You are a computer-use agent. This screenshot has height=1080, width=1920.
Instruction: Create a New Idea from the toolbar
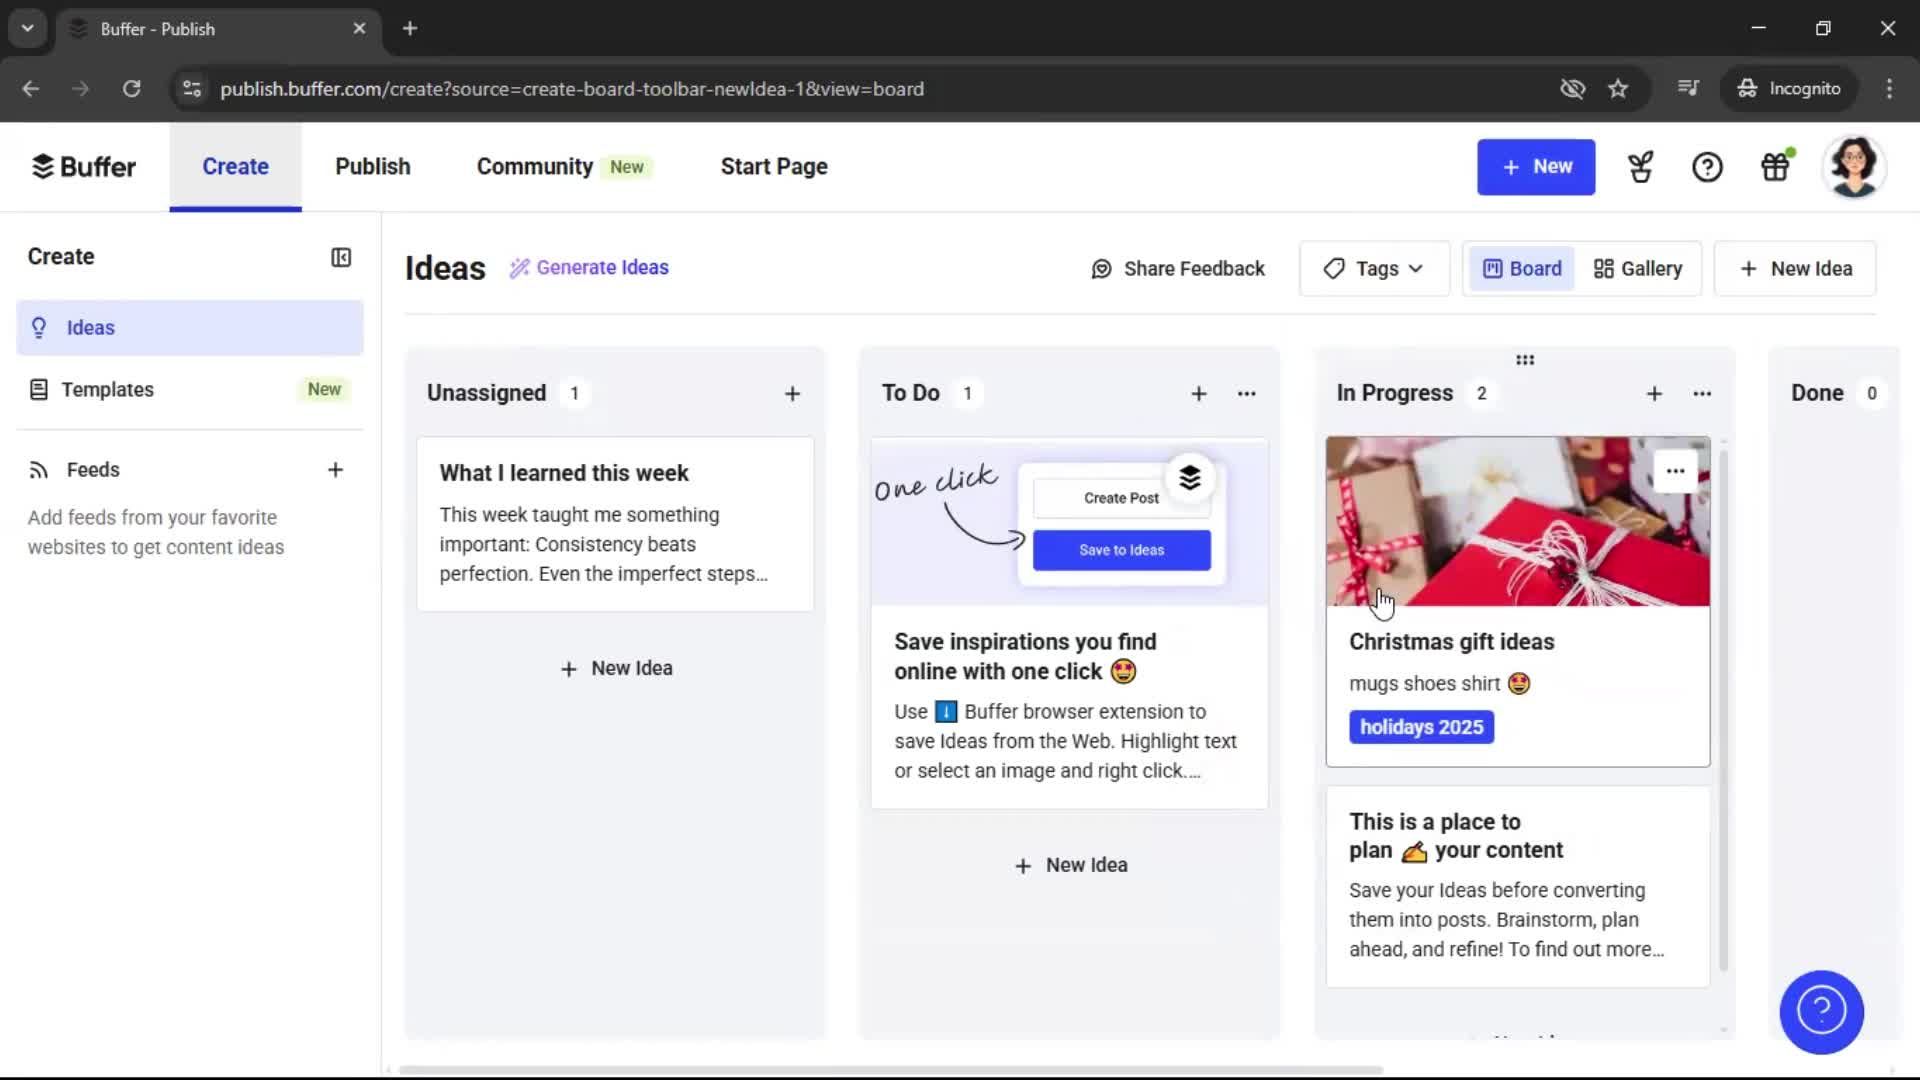[x=1794, y=268]
